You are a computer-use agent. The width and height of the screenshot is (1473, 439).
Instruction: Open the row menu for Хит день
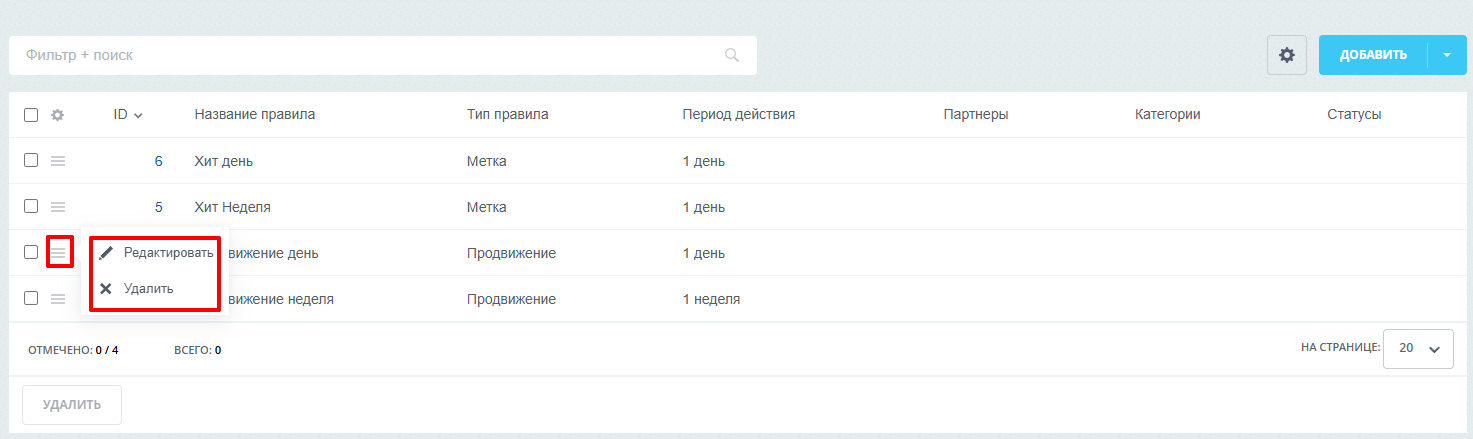(58, 161)
